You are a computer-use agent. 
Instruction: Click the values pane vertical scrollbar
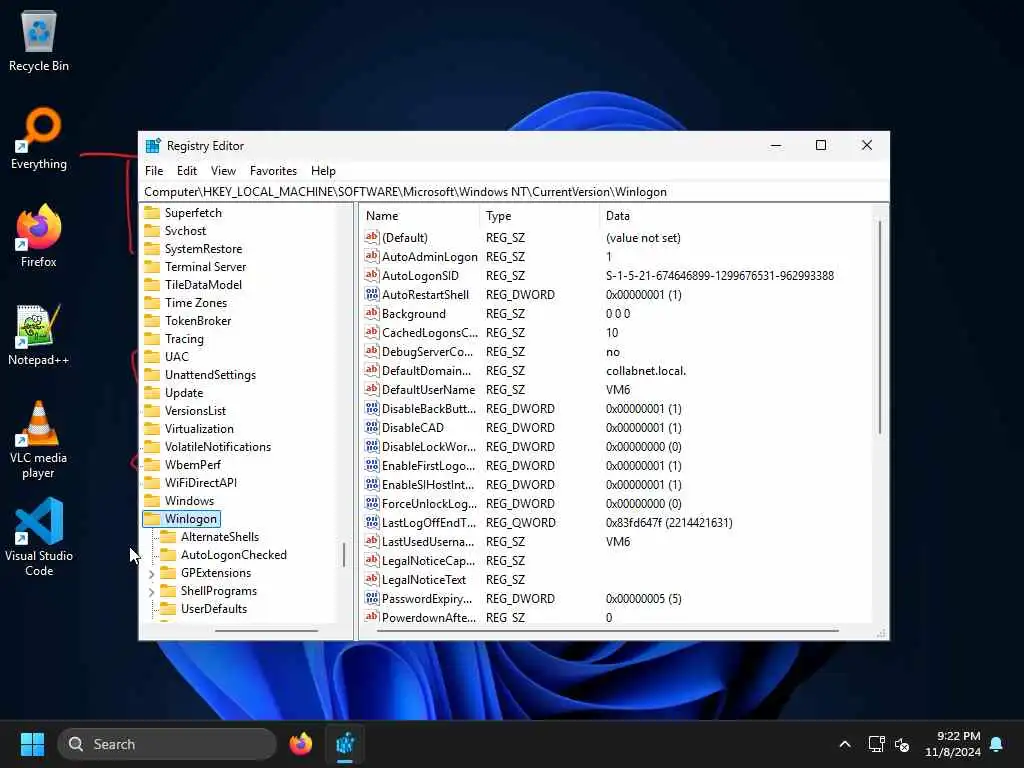(880, 327)
